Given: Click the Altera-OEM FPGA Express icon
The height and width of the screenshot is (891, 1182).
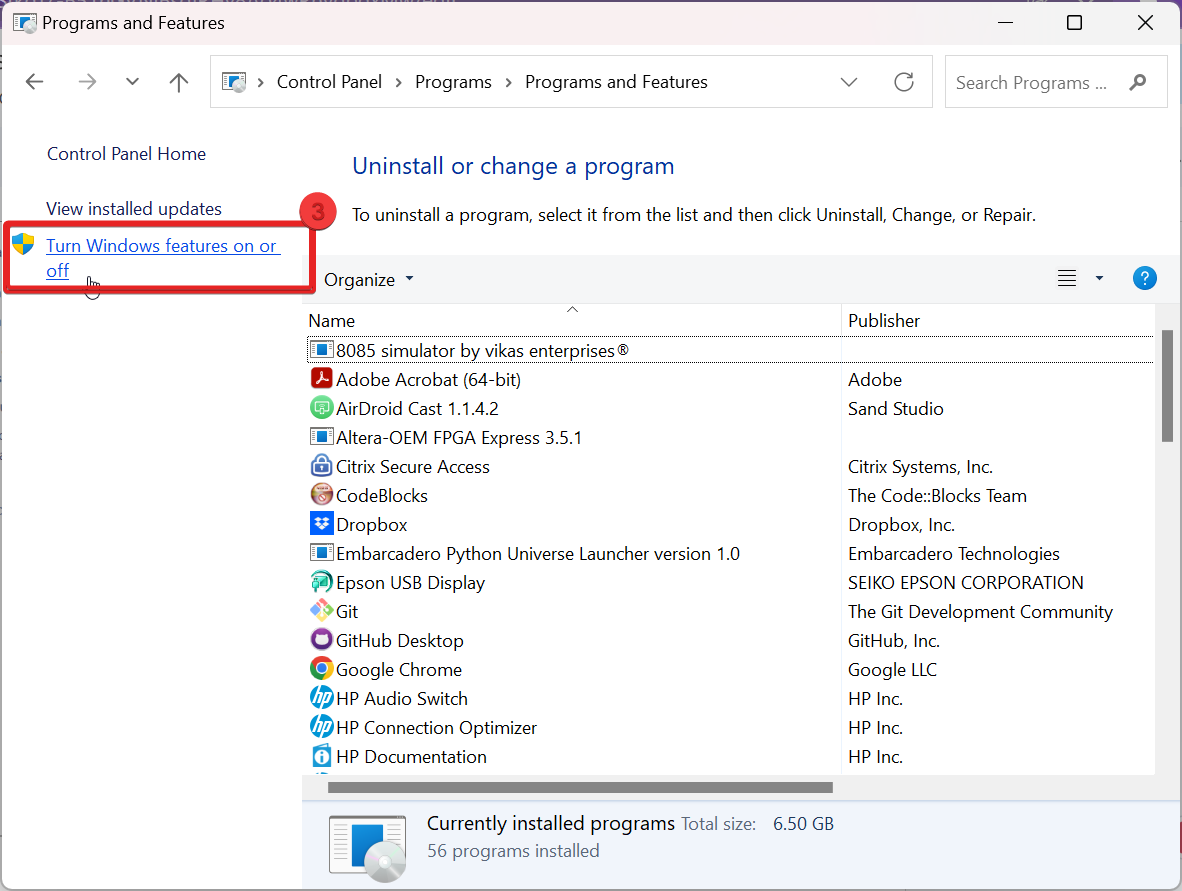Looking at the screenshot, I should point(322,436).
